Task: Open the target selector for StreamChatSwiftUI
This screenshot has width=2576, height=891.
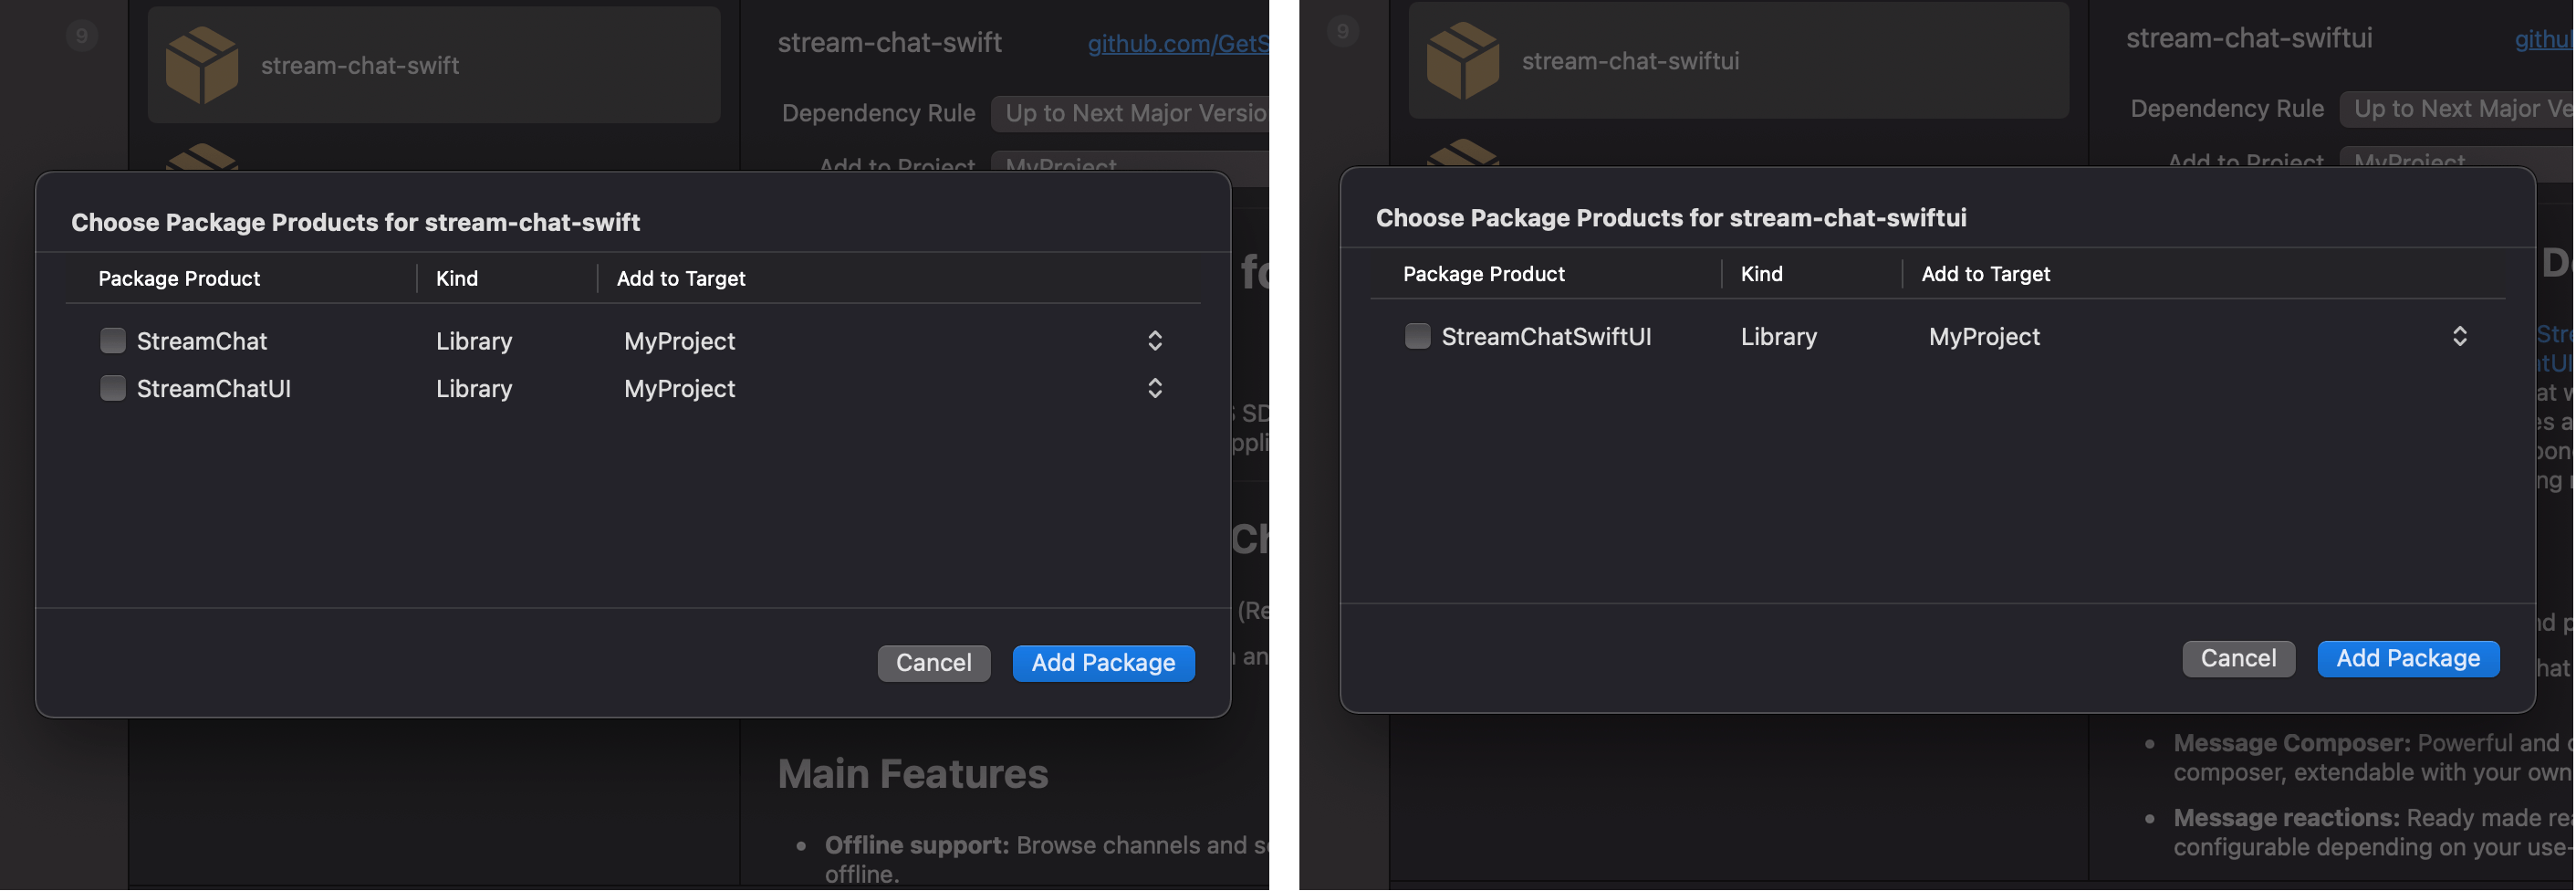Action: pos(2460,336)
